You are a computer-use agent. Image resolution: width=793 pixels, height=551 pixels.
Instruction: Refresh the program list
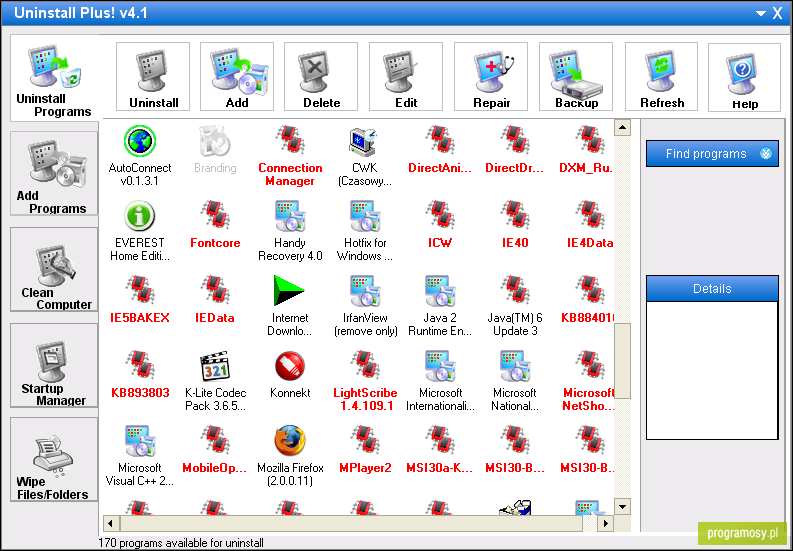coord(661,76)
